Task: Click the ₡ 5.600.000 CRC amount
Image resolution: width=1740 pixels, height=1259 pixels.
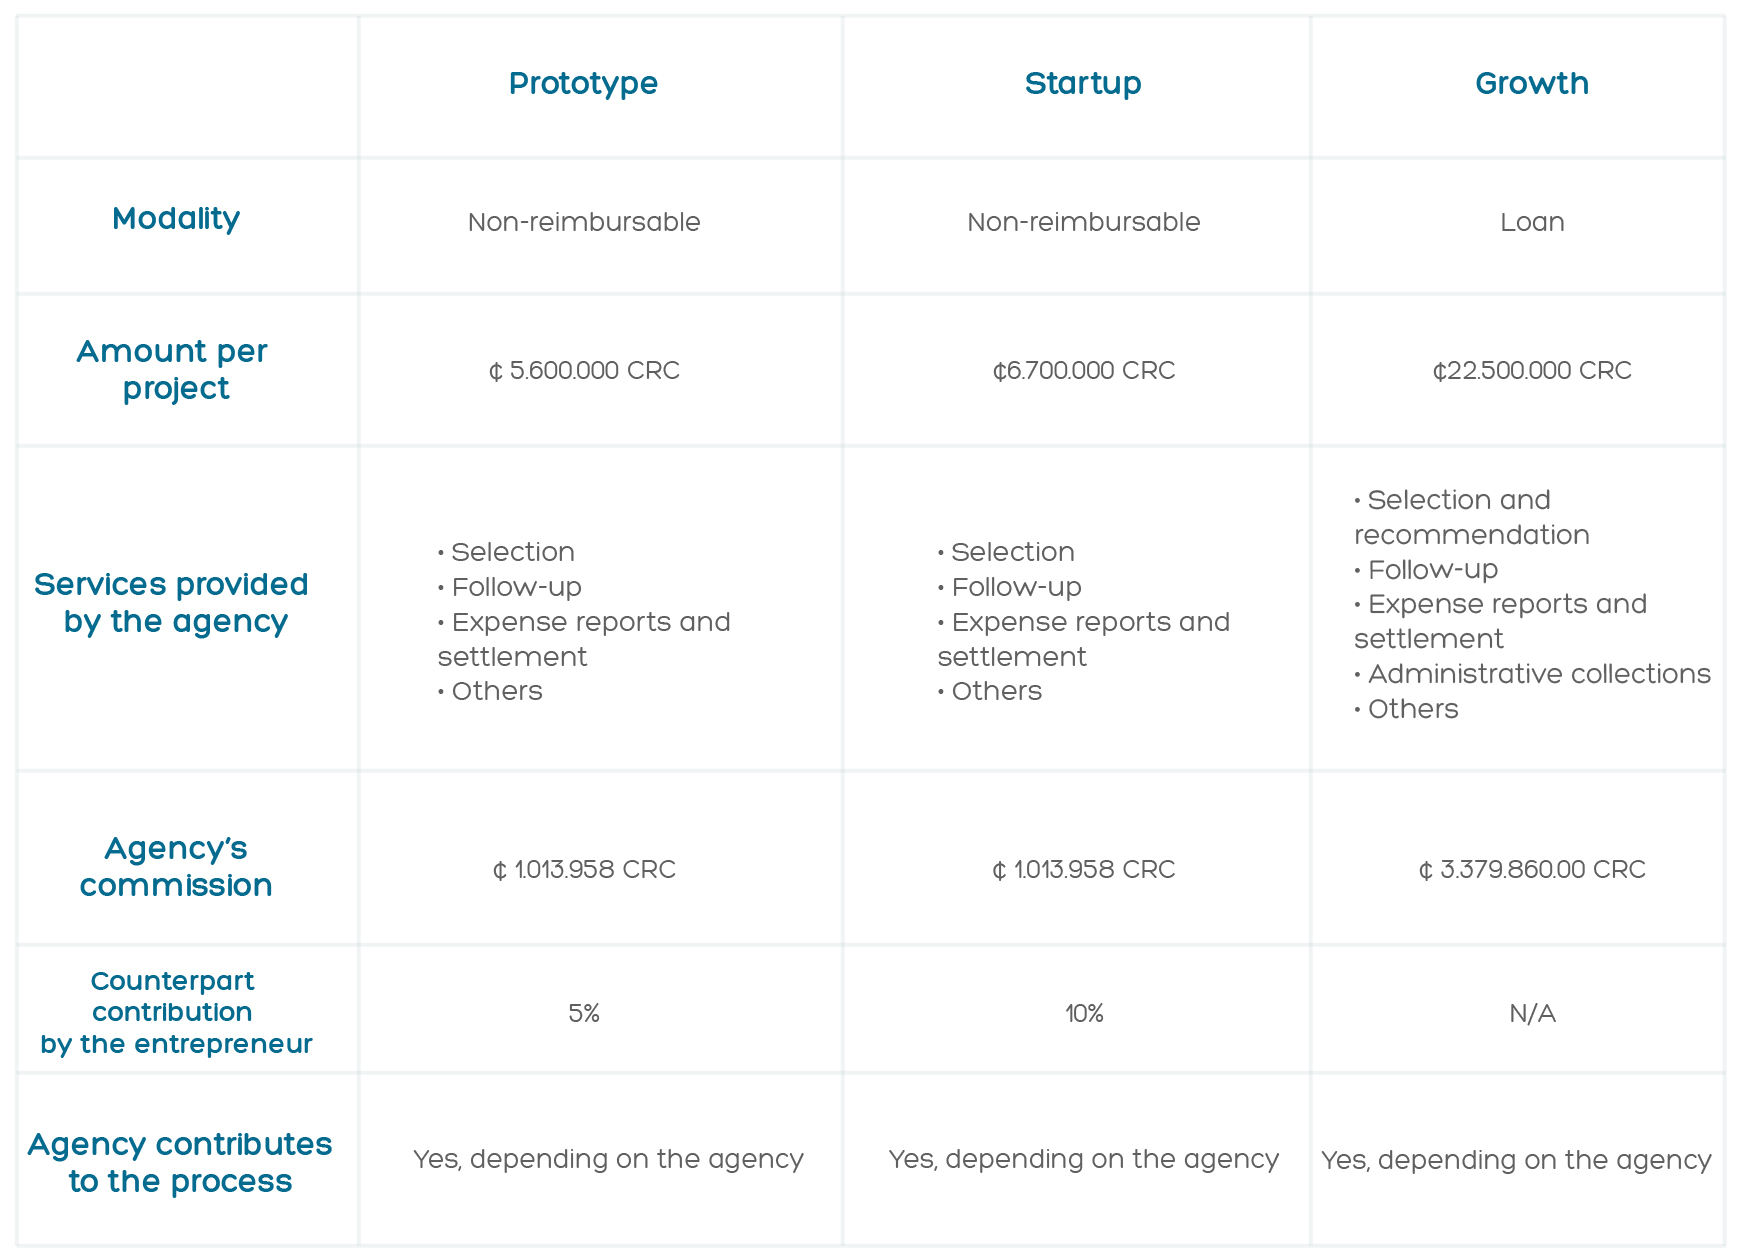Action: 584,371
